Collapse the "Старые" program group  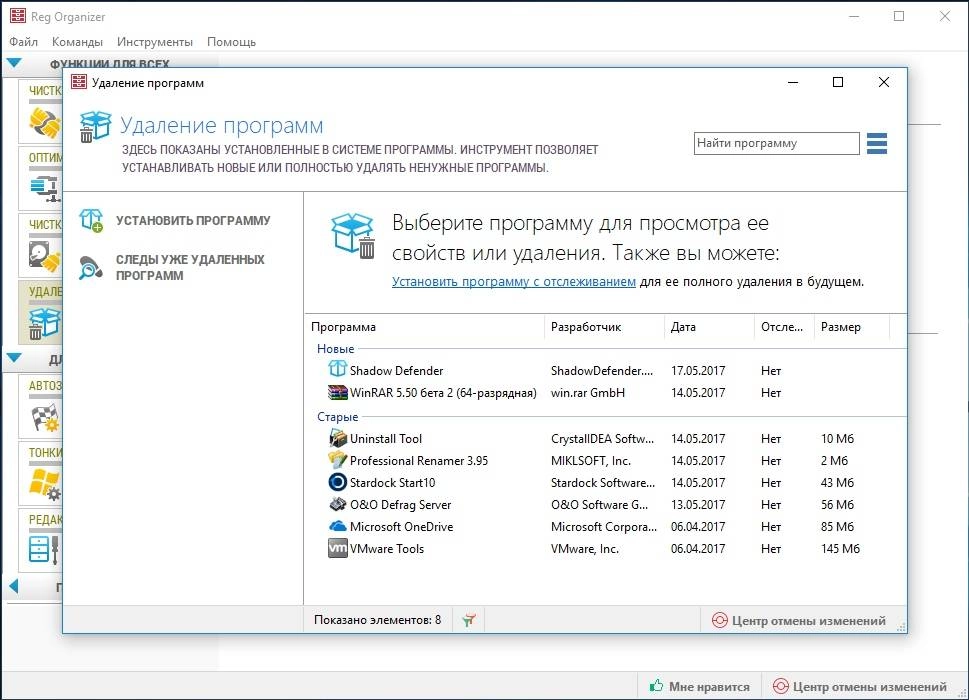337,416
